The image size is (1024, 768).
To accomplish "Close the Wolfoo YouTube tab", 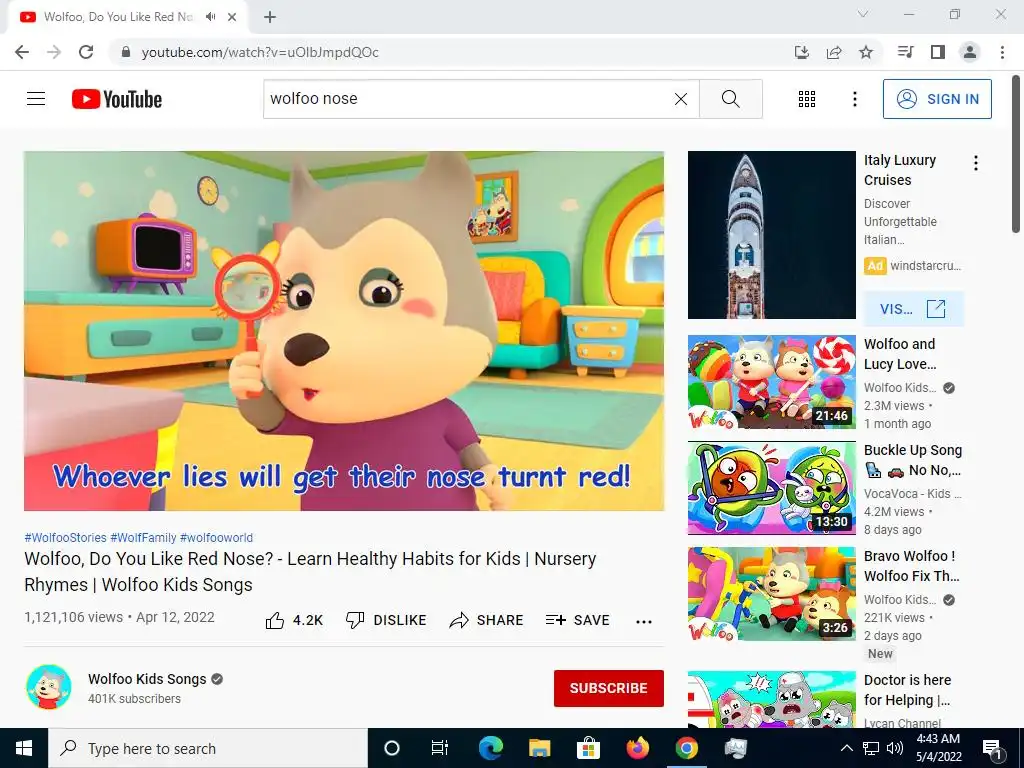I will (232, 17).
